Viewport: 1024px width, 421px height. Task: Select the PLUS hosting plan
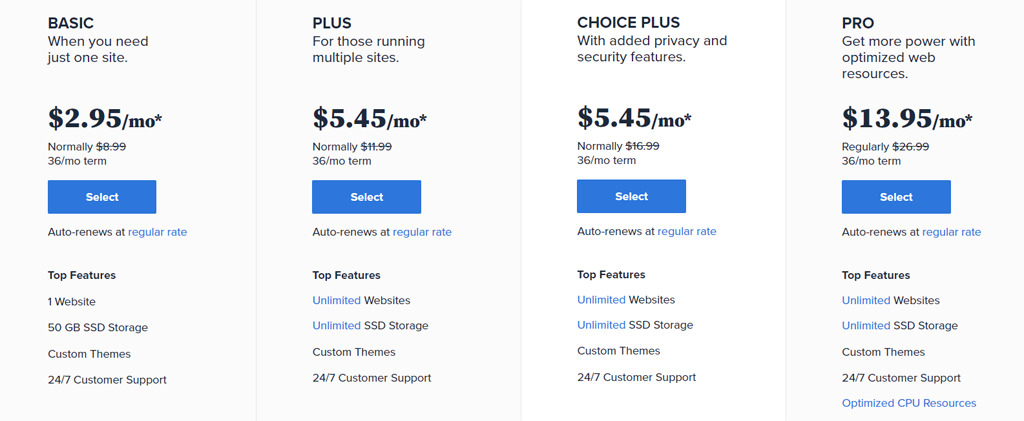click(x=366, y=197)
